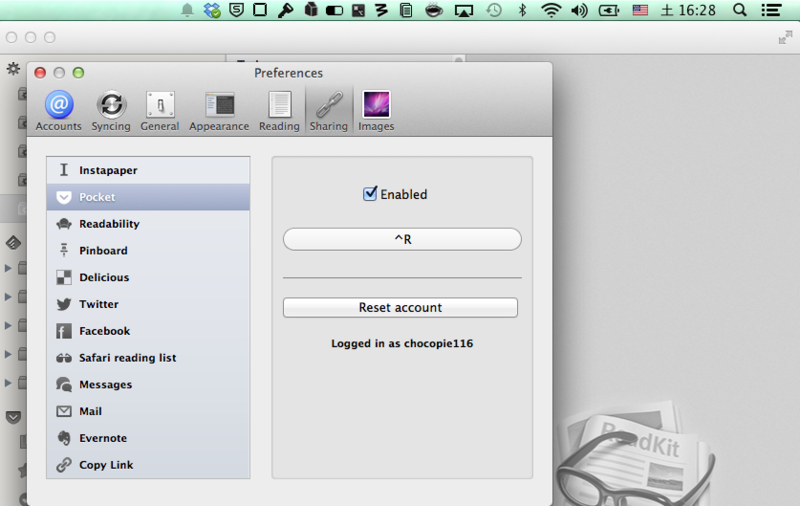Select Pinboard sharing service
Viewport: 800px width, 506px height.
tap(148, 250)
